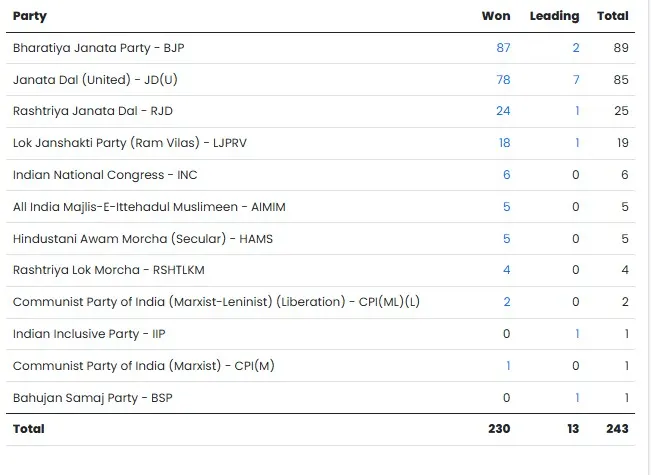Open Hindustani Awam Morcha won seats link

pyautogui.click(x=506, y=239)
